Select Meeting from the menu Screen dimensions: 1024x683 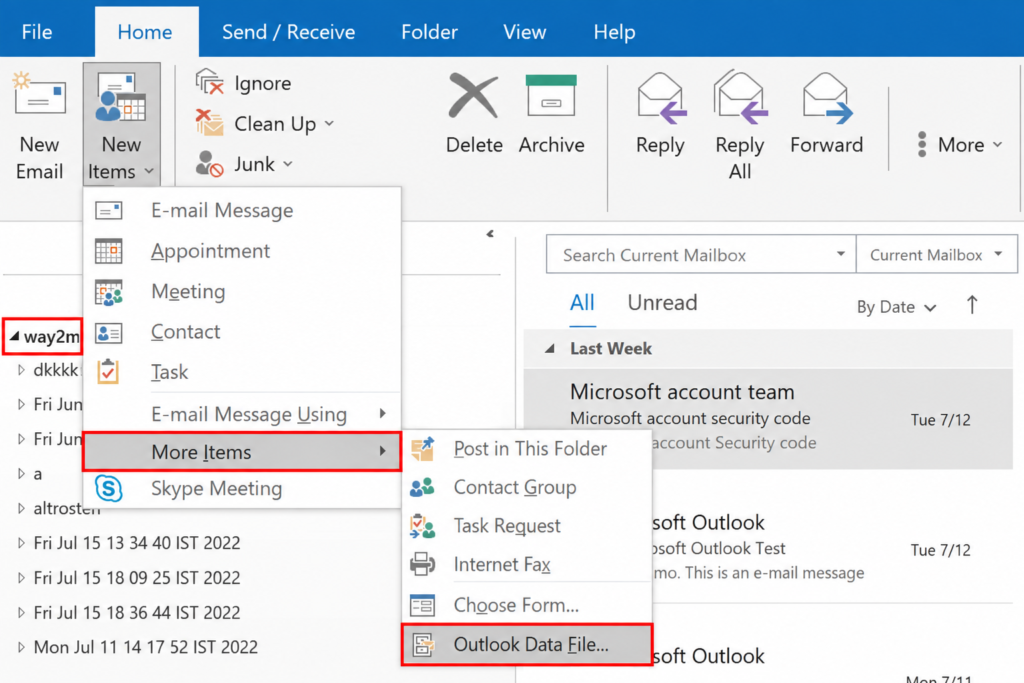(x=242, y=291)
